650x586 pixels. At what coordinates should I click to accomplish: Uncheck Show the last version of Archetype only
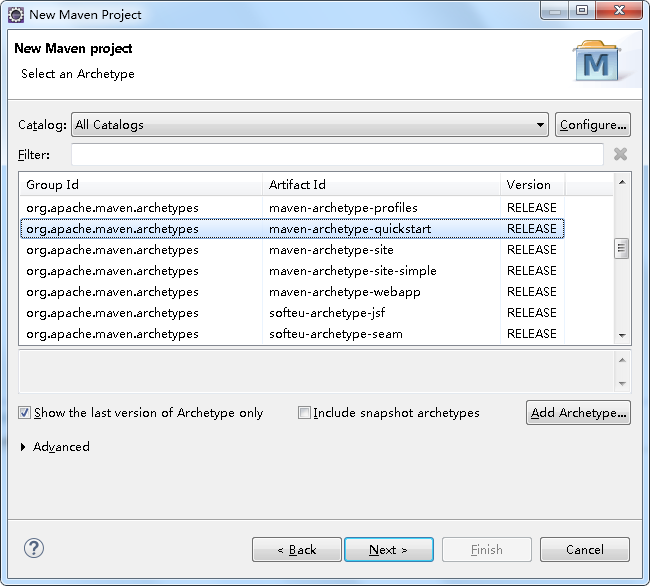pos(24,413)
